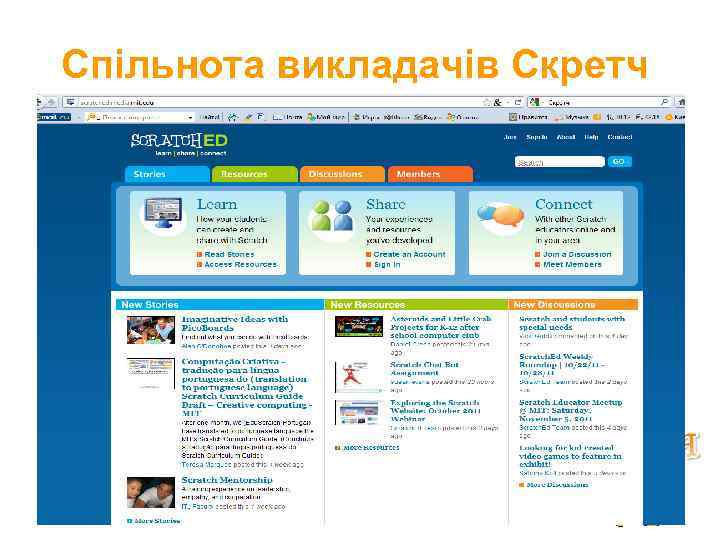Click the Connect heading

click(563, 204)
